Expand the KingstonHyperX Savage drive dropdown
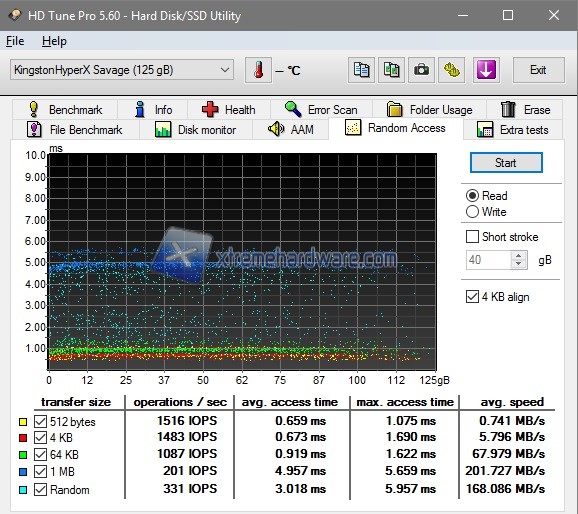Image resolution: width=578 pixels, height=514 pixels. (122, 70)
